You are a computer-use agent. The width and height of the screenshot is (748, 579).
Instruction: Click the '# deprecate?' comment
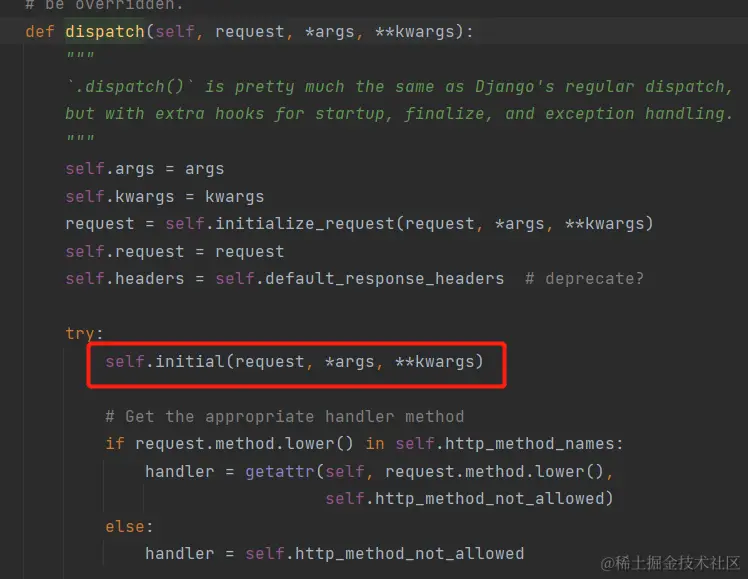584,279
